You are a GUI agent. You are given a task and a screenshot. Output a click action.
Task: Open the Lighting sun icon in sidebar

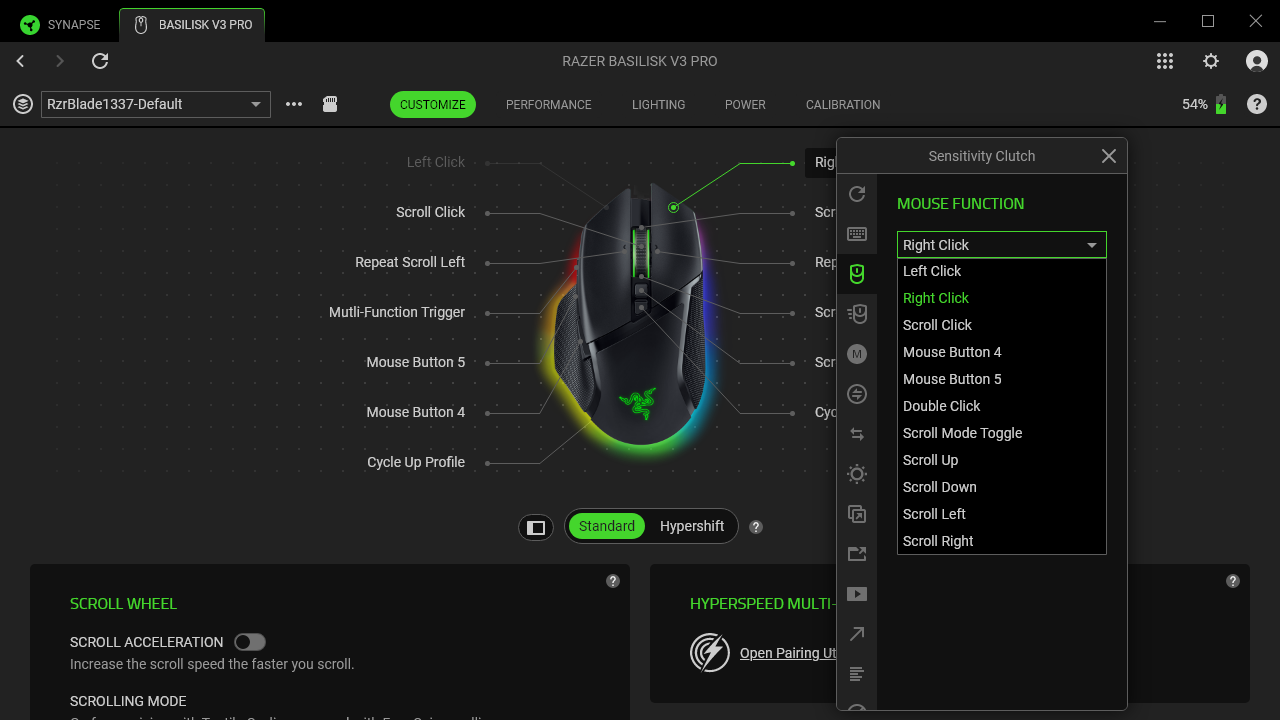[856, 474]
